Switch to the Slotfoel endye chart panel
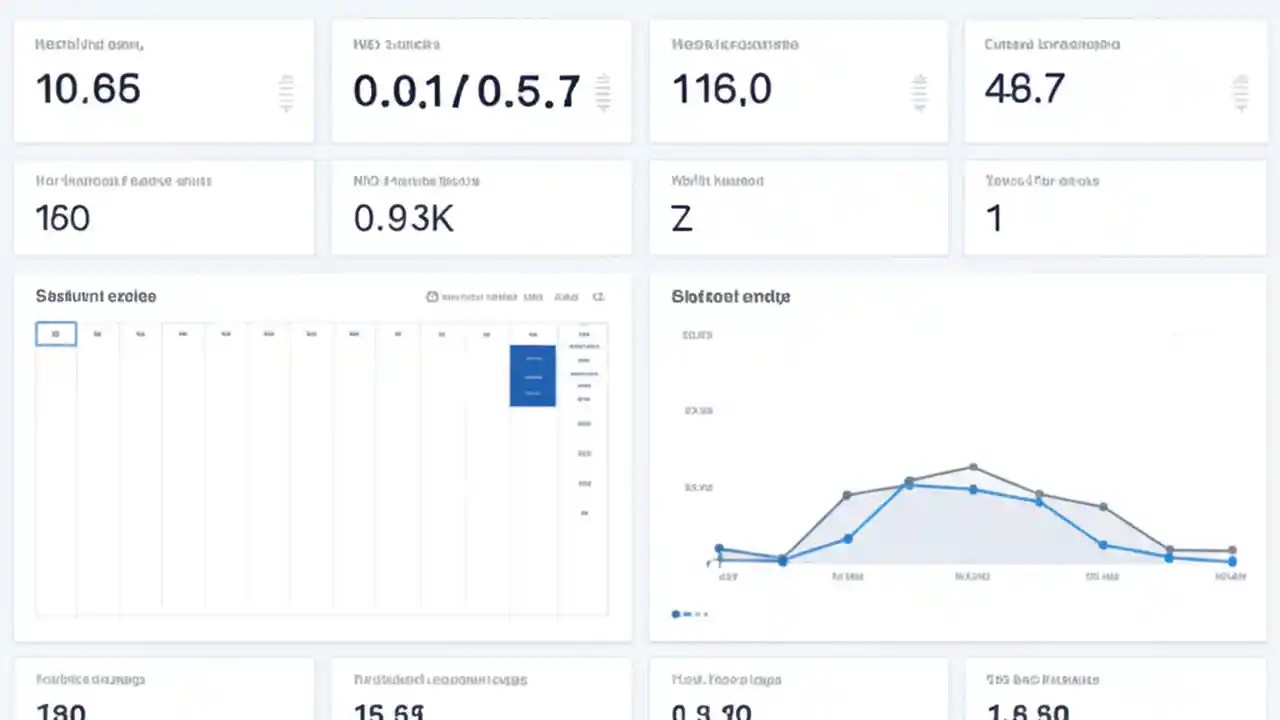The width and height of the screenshot is (1280, 720). click(x=730, y=296)
